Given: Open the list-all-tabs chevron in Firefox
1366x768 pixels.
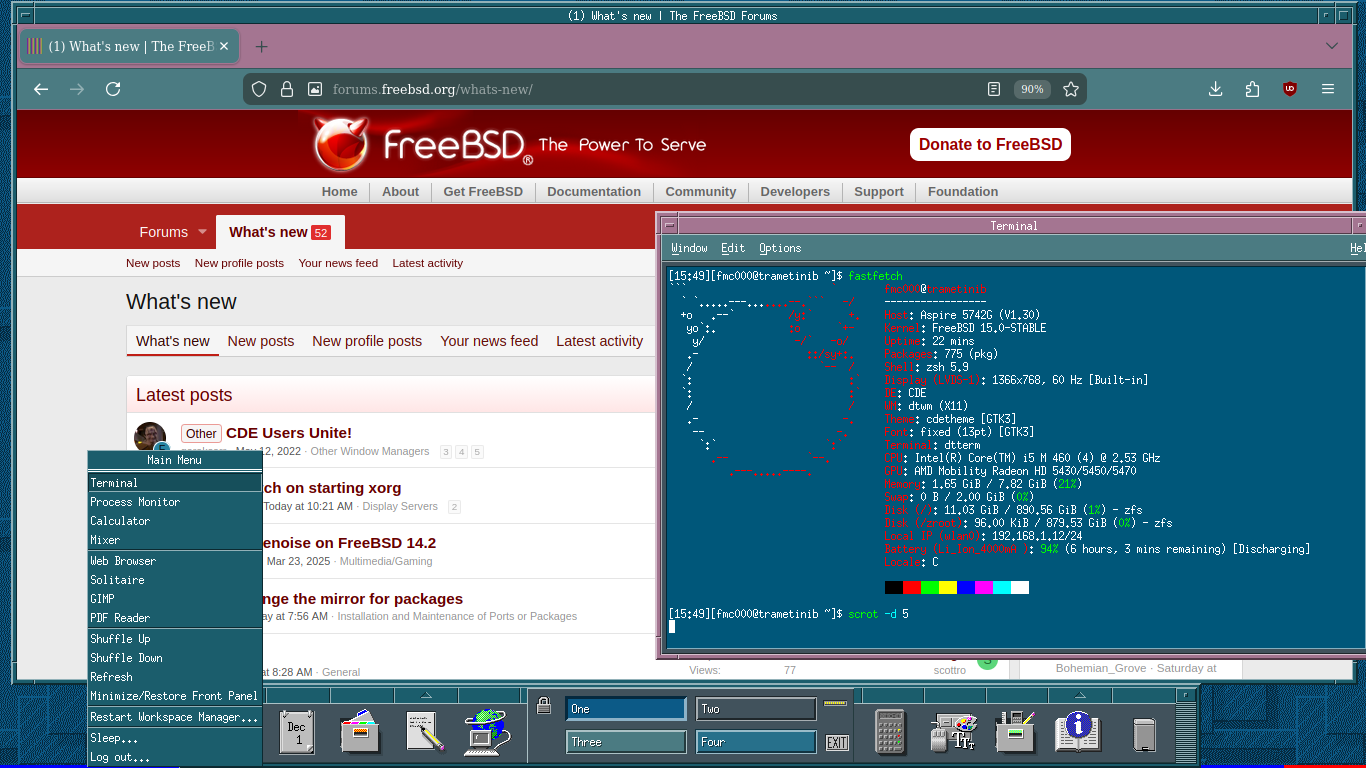Looking at the screenshot, I should [x=1330, y=47].
